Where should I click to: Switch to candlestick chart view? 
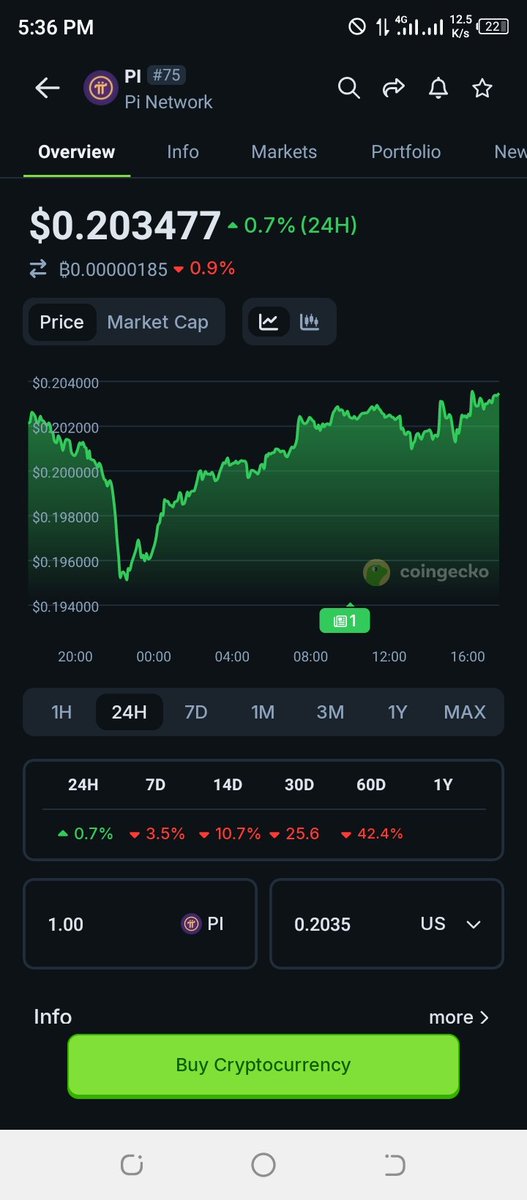click(310, 322)
